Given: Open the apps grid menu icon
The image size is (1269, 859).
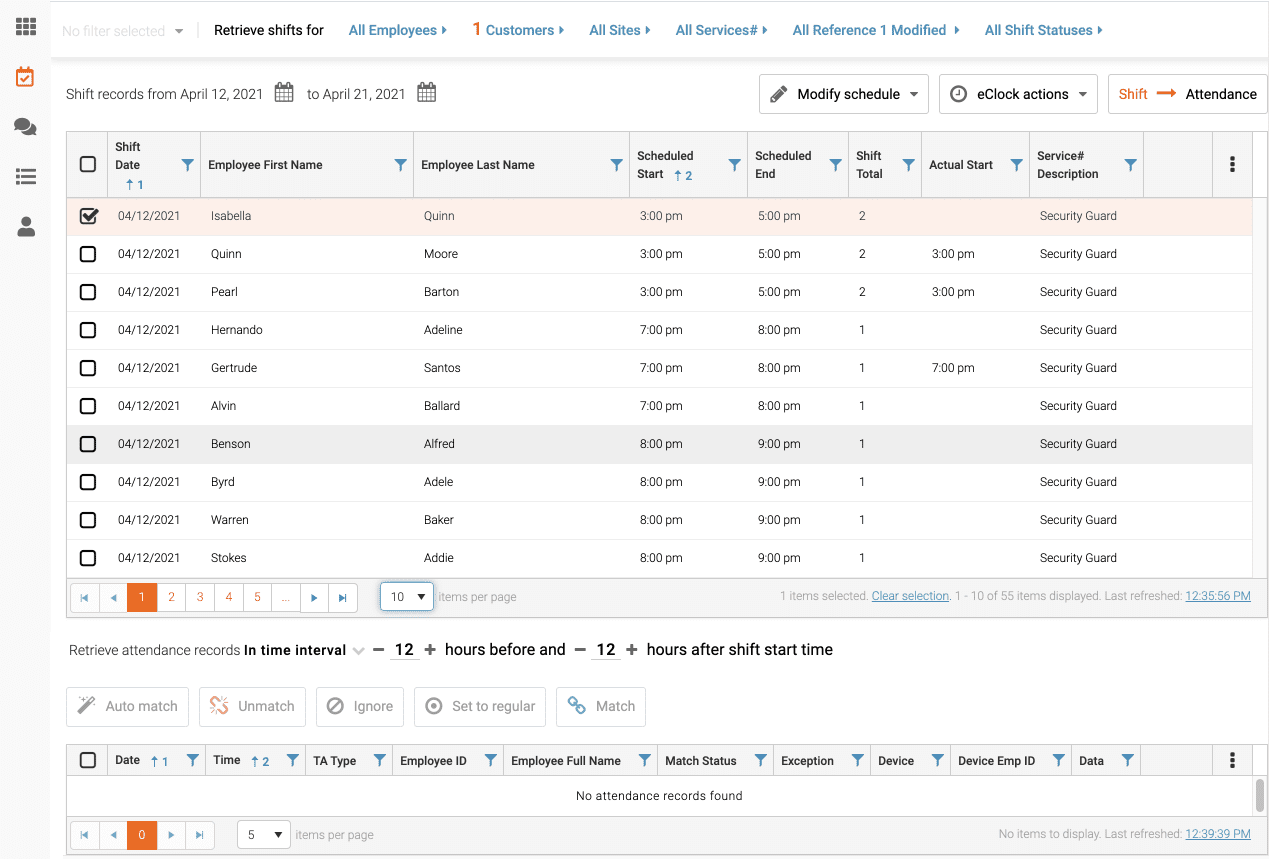Looking at the screenshot, I should click(26, 27).
